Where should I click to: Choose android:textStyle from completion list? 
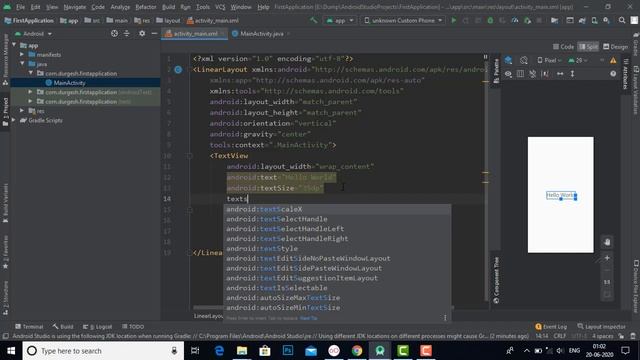point(337,249)
